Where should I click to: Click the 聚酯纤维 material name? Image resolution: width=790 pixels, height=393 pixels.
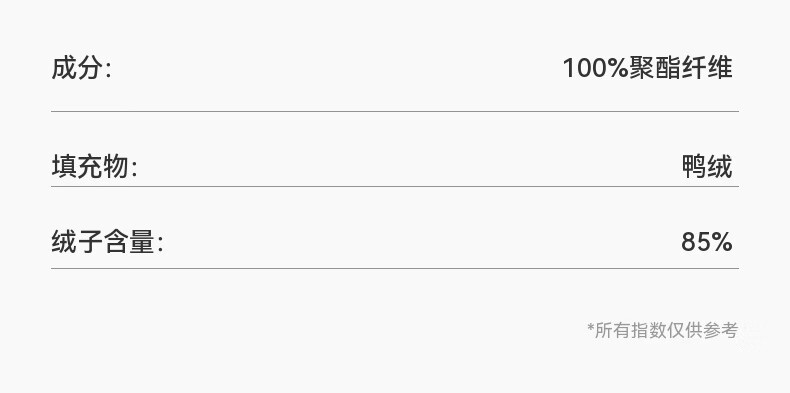pos(681,68)
